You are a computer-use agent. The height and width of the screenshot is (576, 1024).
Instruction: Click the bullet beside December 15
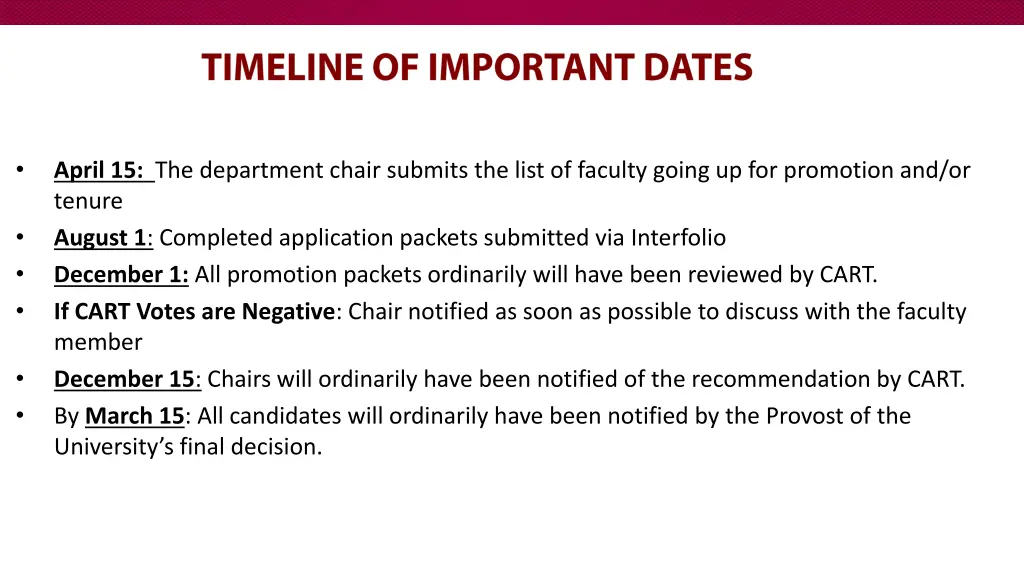(20, 379)
